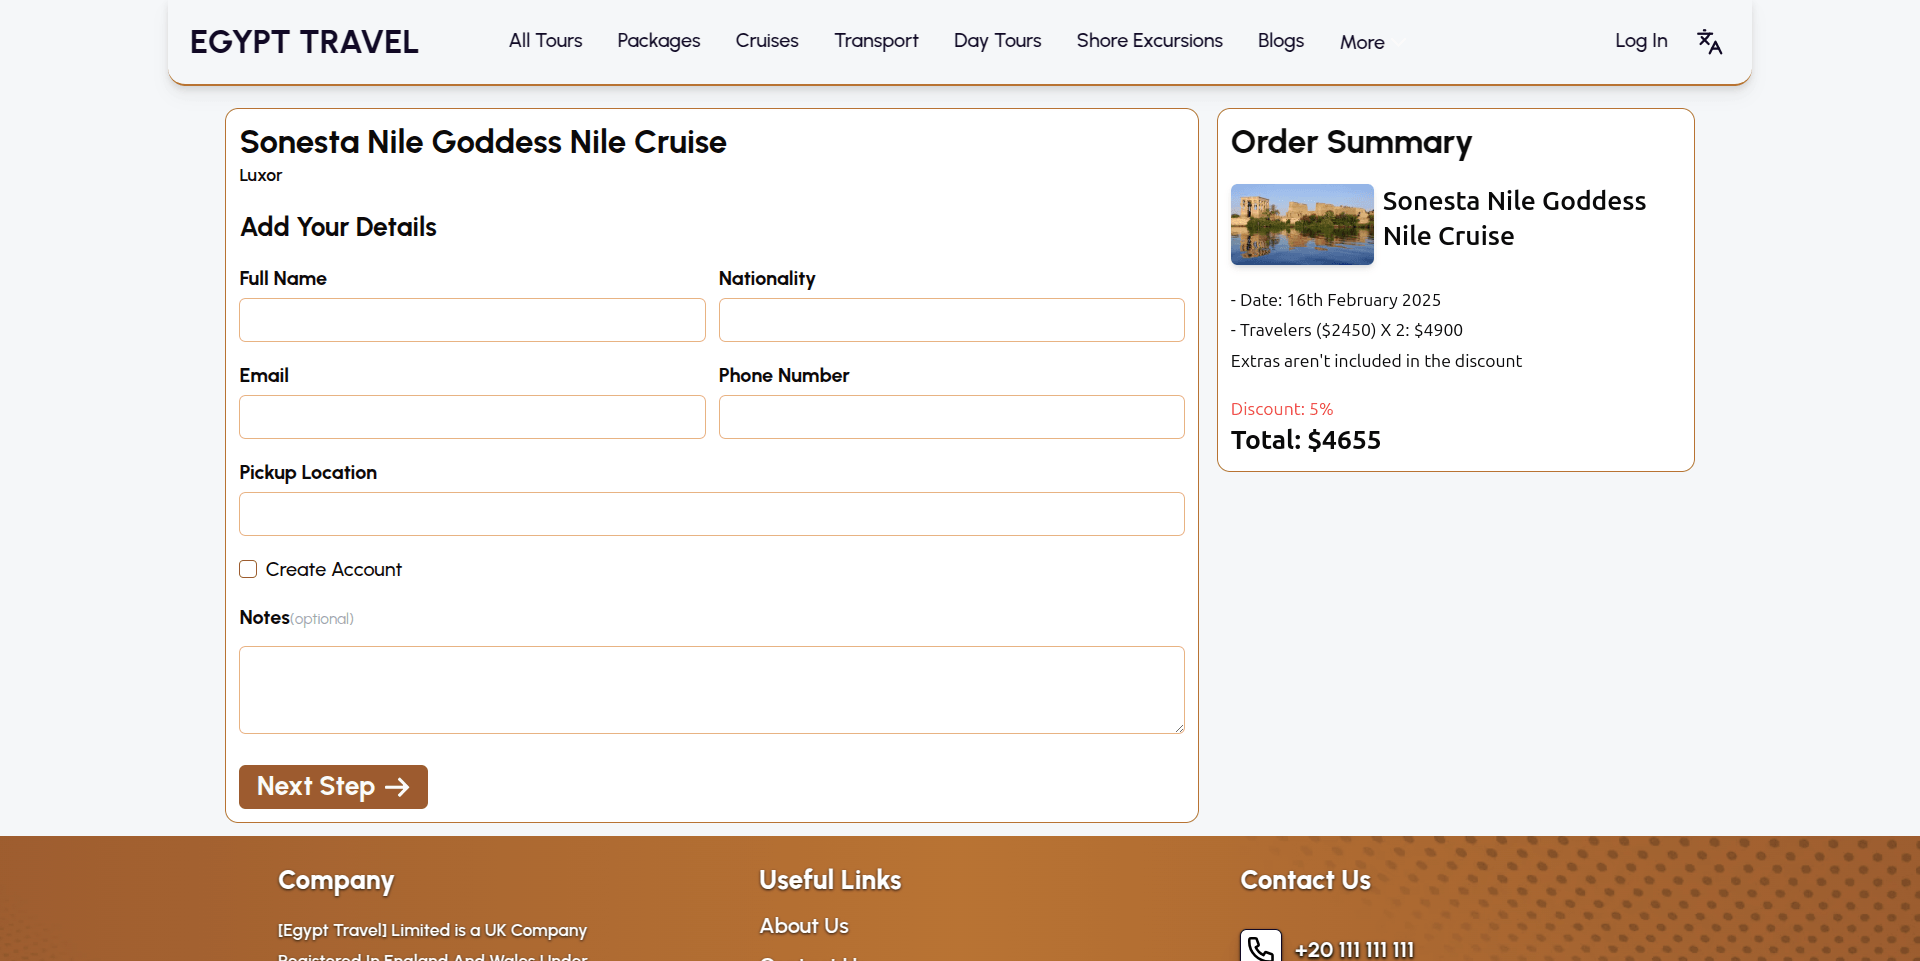The image size is (1920, 961).
Task: Visit the Blogs page
Action: (x=1280, y=41)
